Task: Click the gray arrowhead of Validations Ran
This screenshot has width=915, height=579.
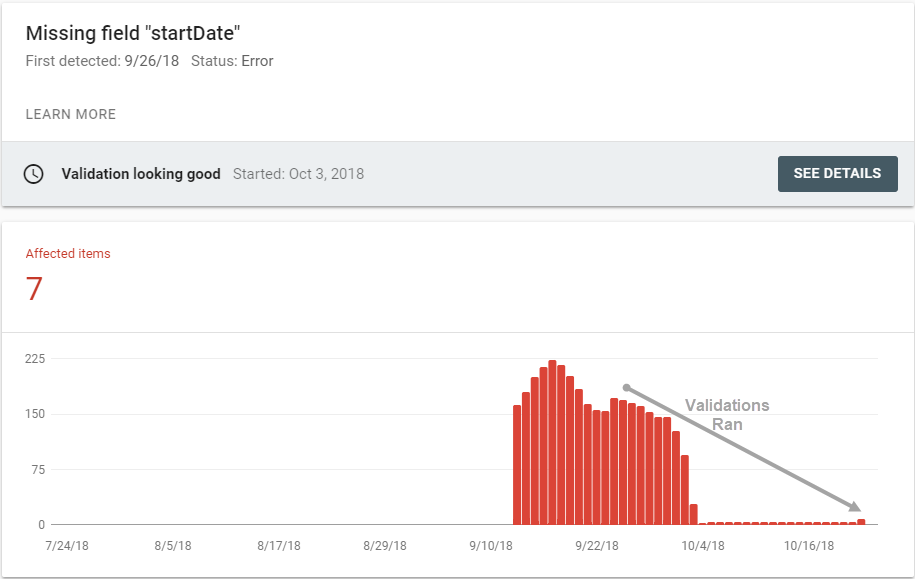Action: pos(855,506)
